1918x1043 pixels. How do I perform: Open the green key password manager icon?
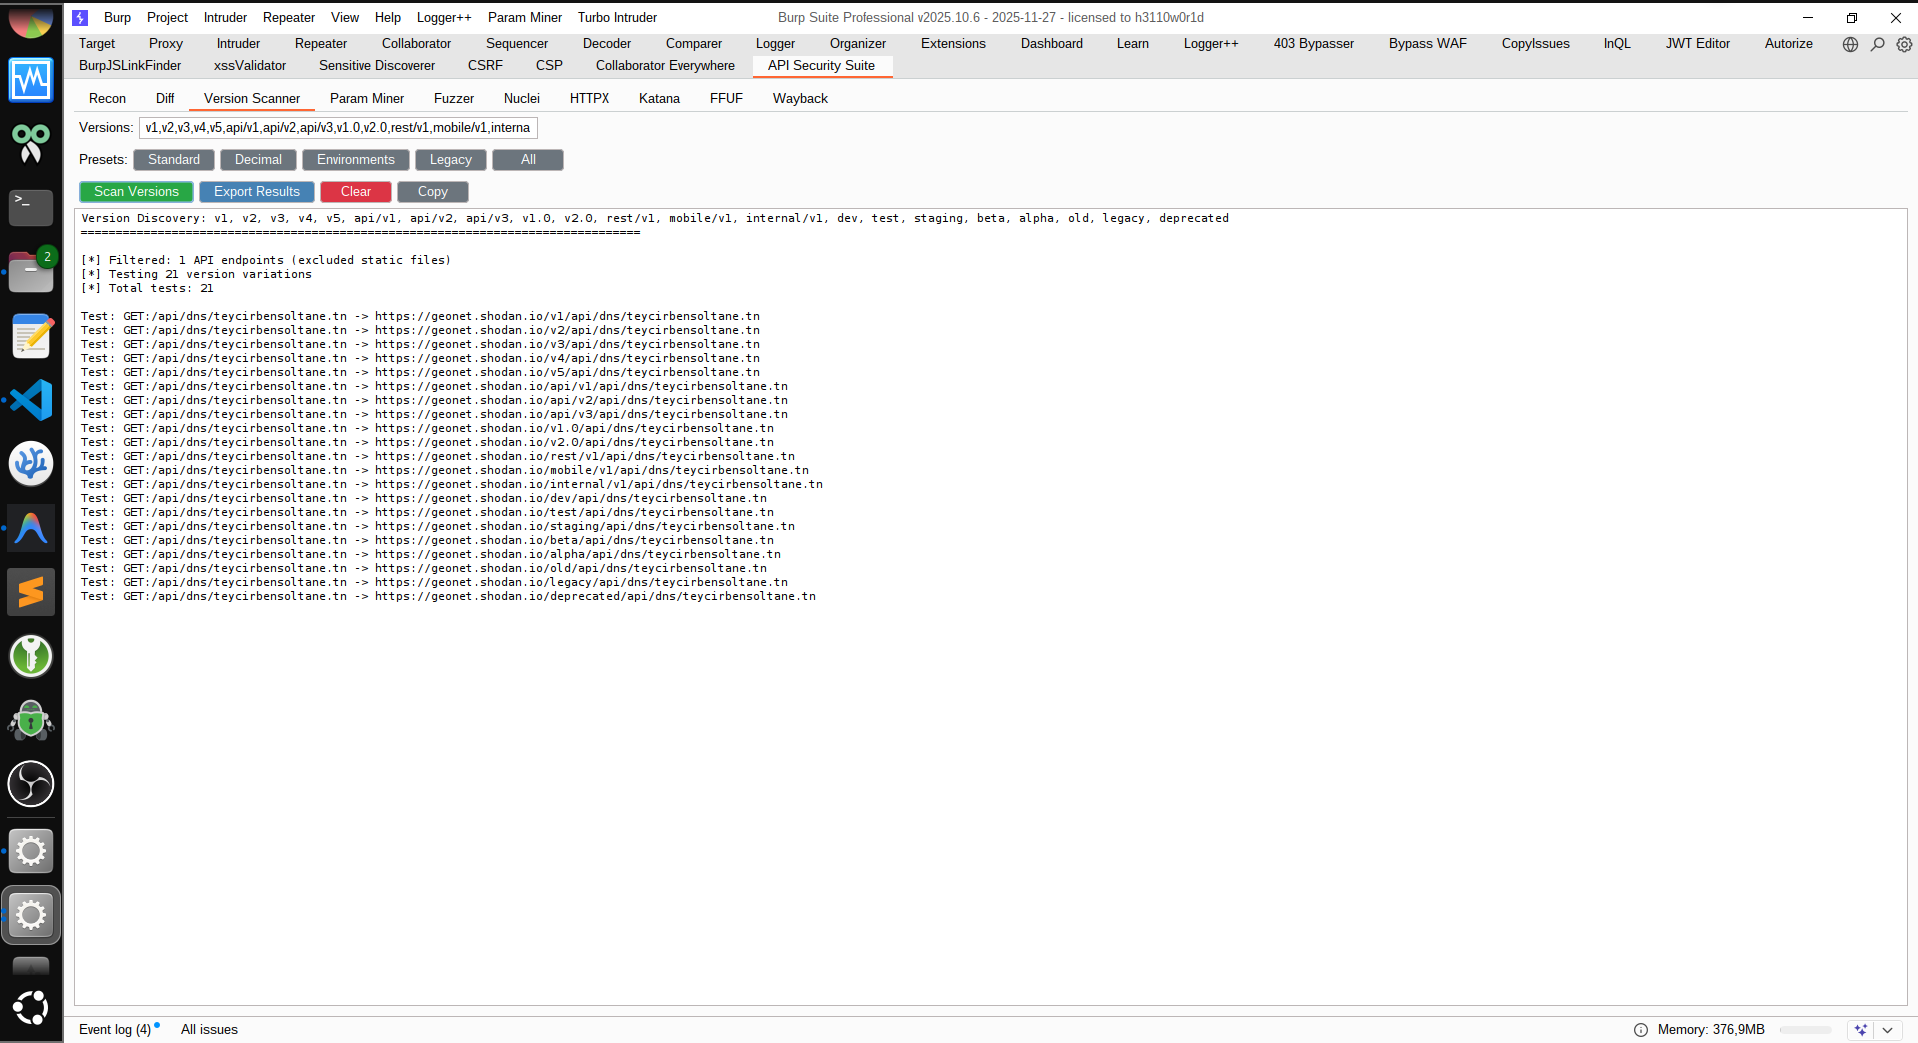(31, 656)
